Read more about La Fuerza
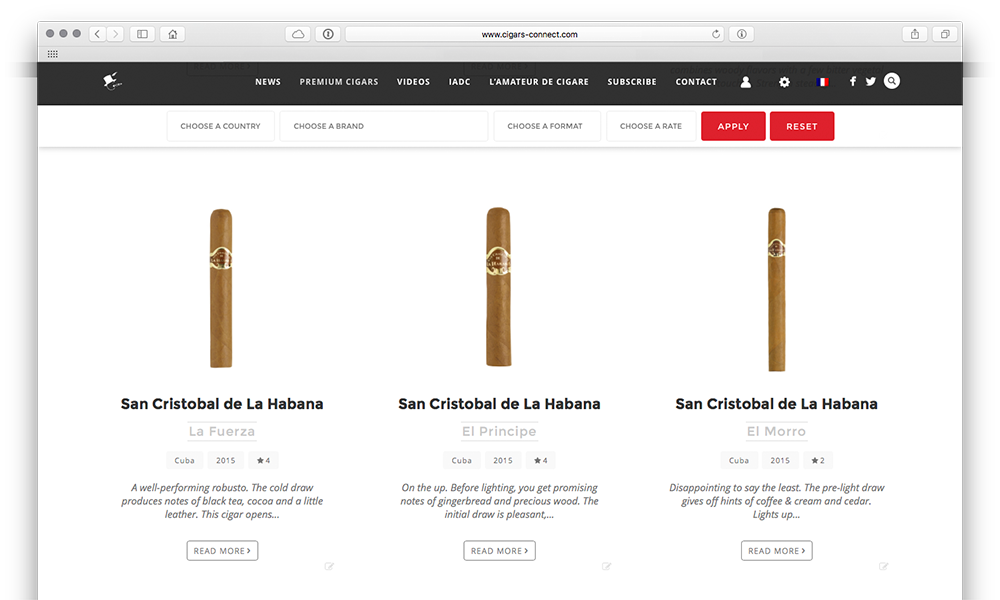 click(x=222, y=551)
